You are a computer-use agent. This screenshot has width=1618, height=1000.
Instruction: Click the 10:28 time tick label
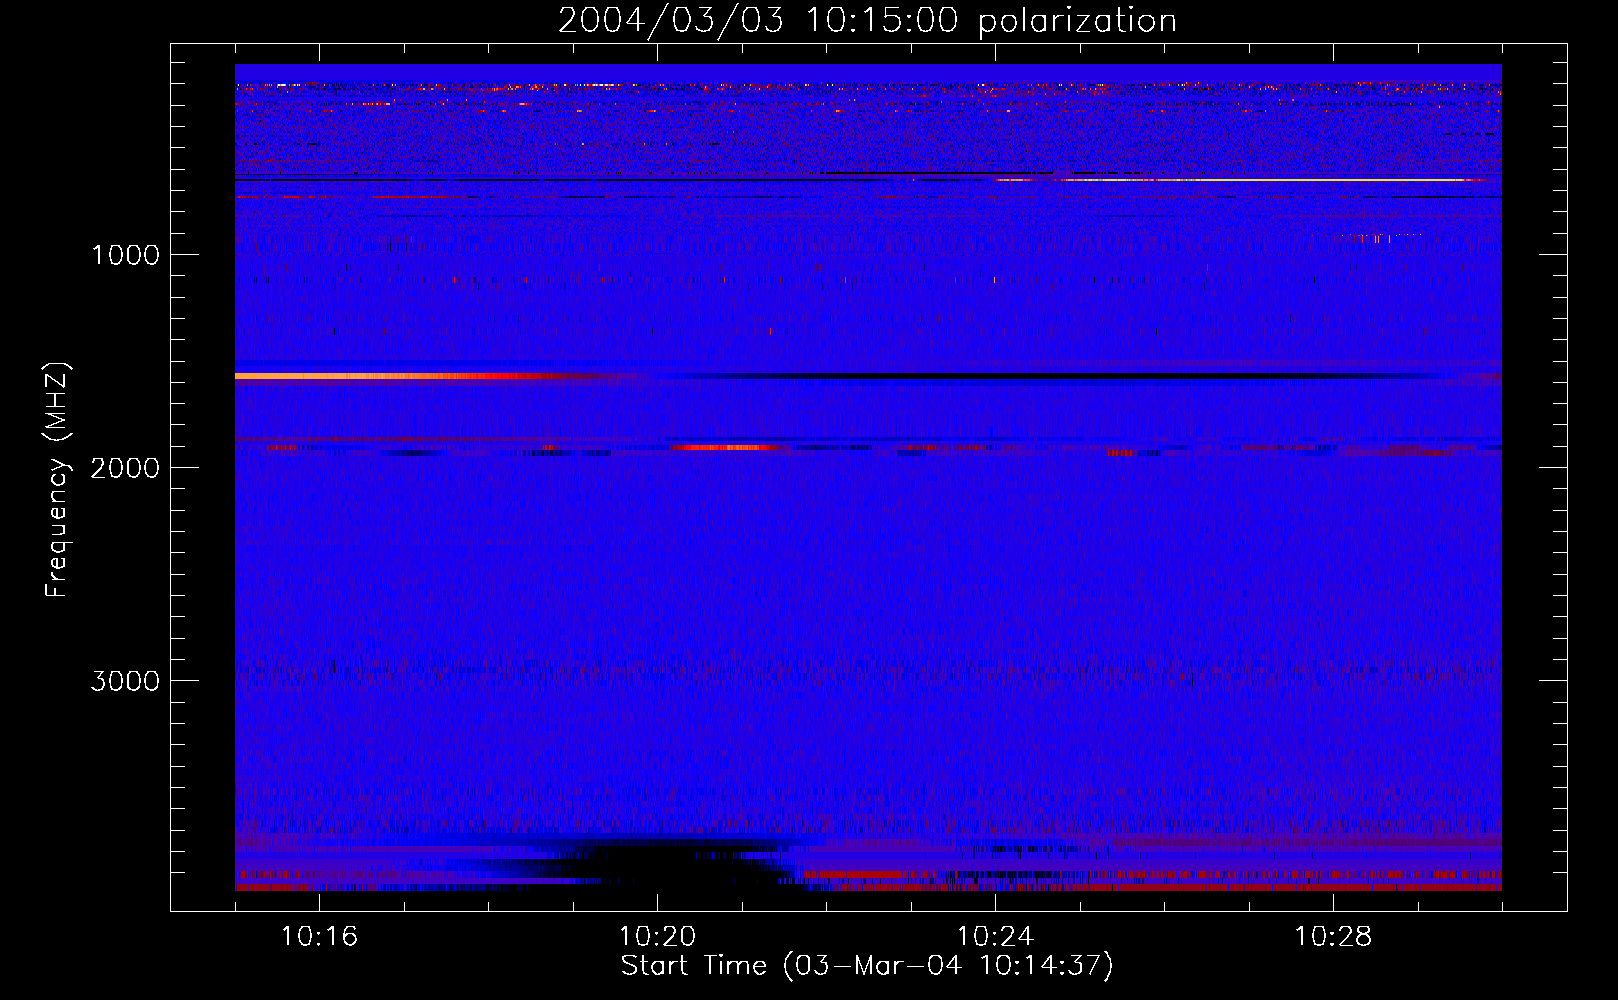tap(1333, 937)
